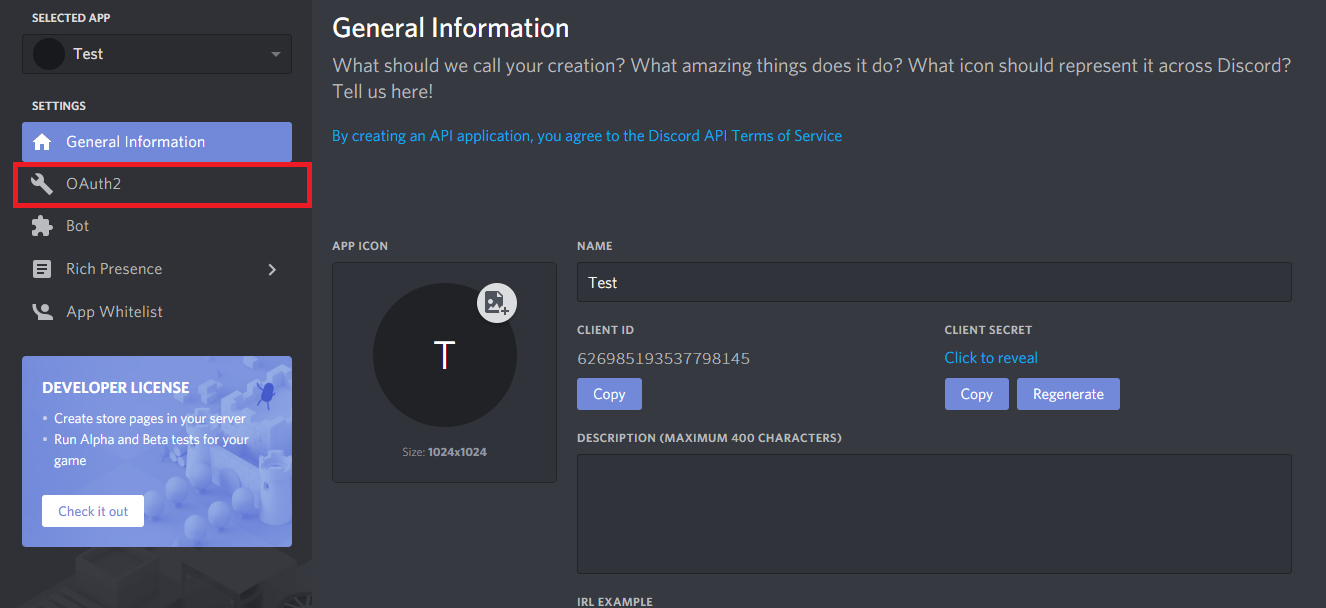
Task: Click the upload image icon on app icon
Action: [x=497, y=302]
